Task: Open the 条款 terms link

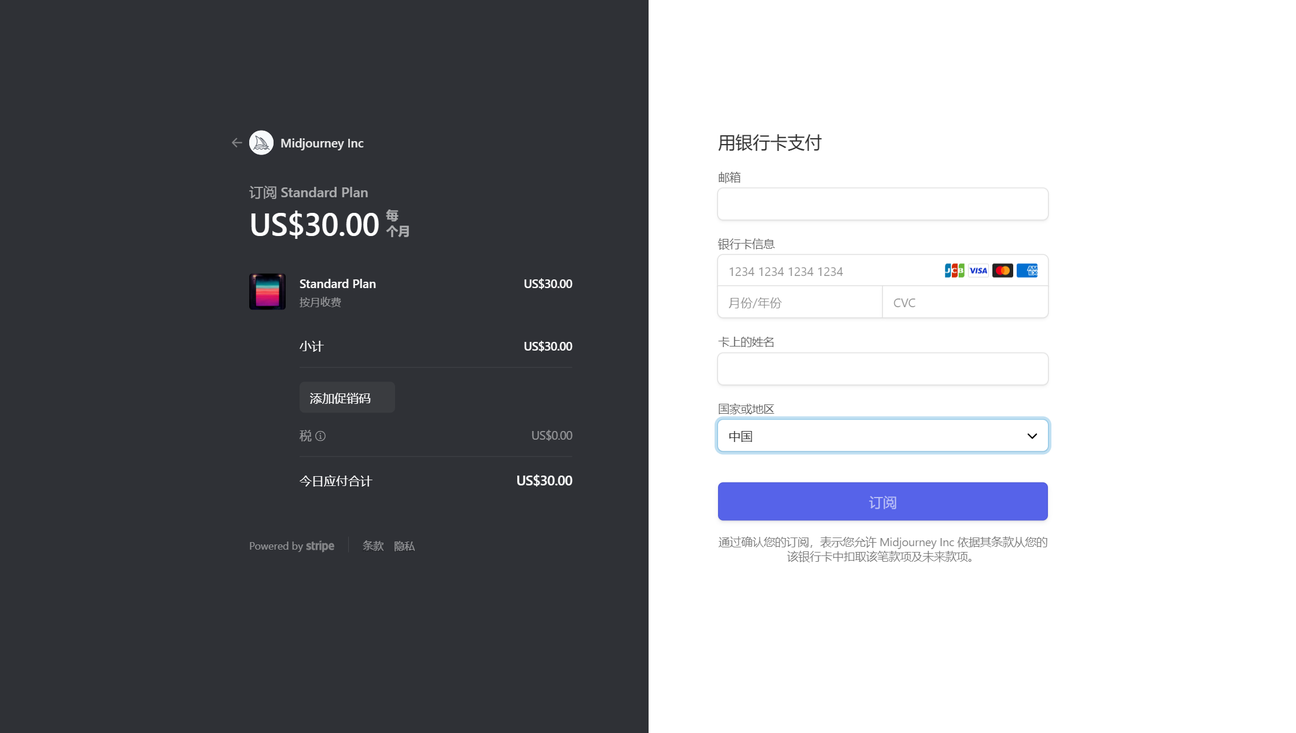Action: (373, 546)
